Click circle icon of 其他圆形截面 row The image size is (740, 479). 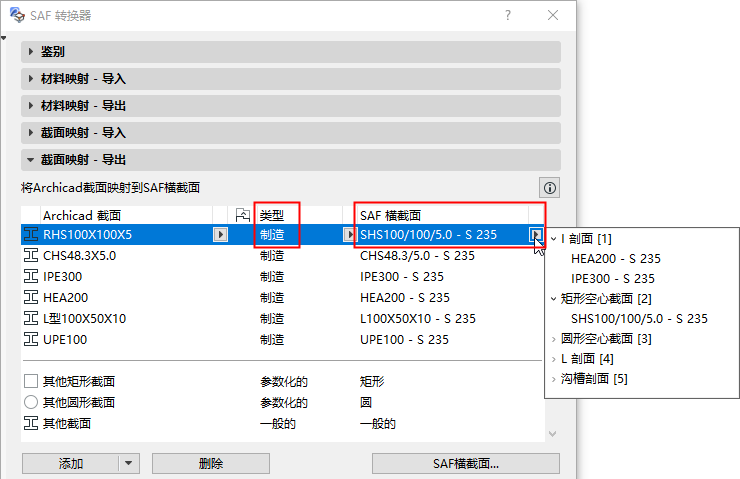[31, 402]
